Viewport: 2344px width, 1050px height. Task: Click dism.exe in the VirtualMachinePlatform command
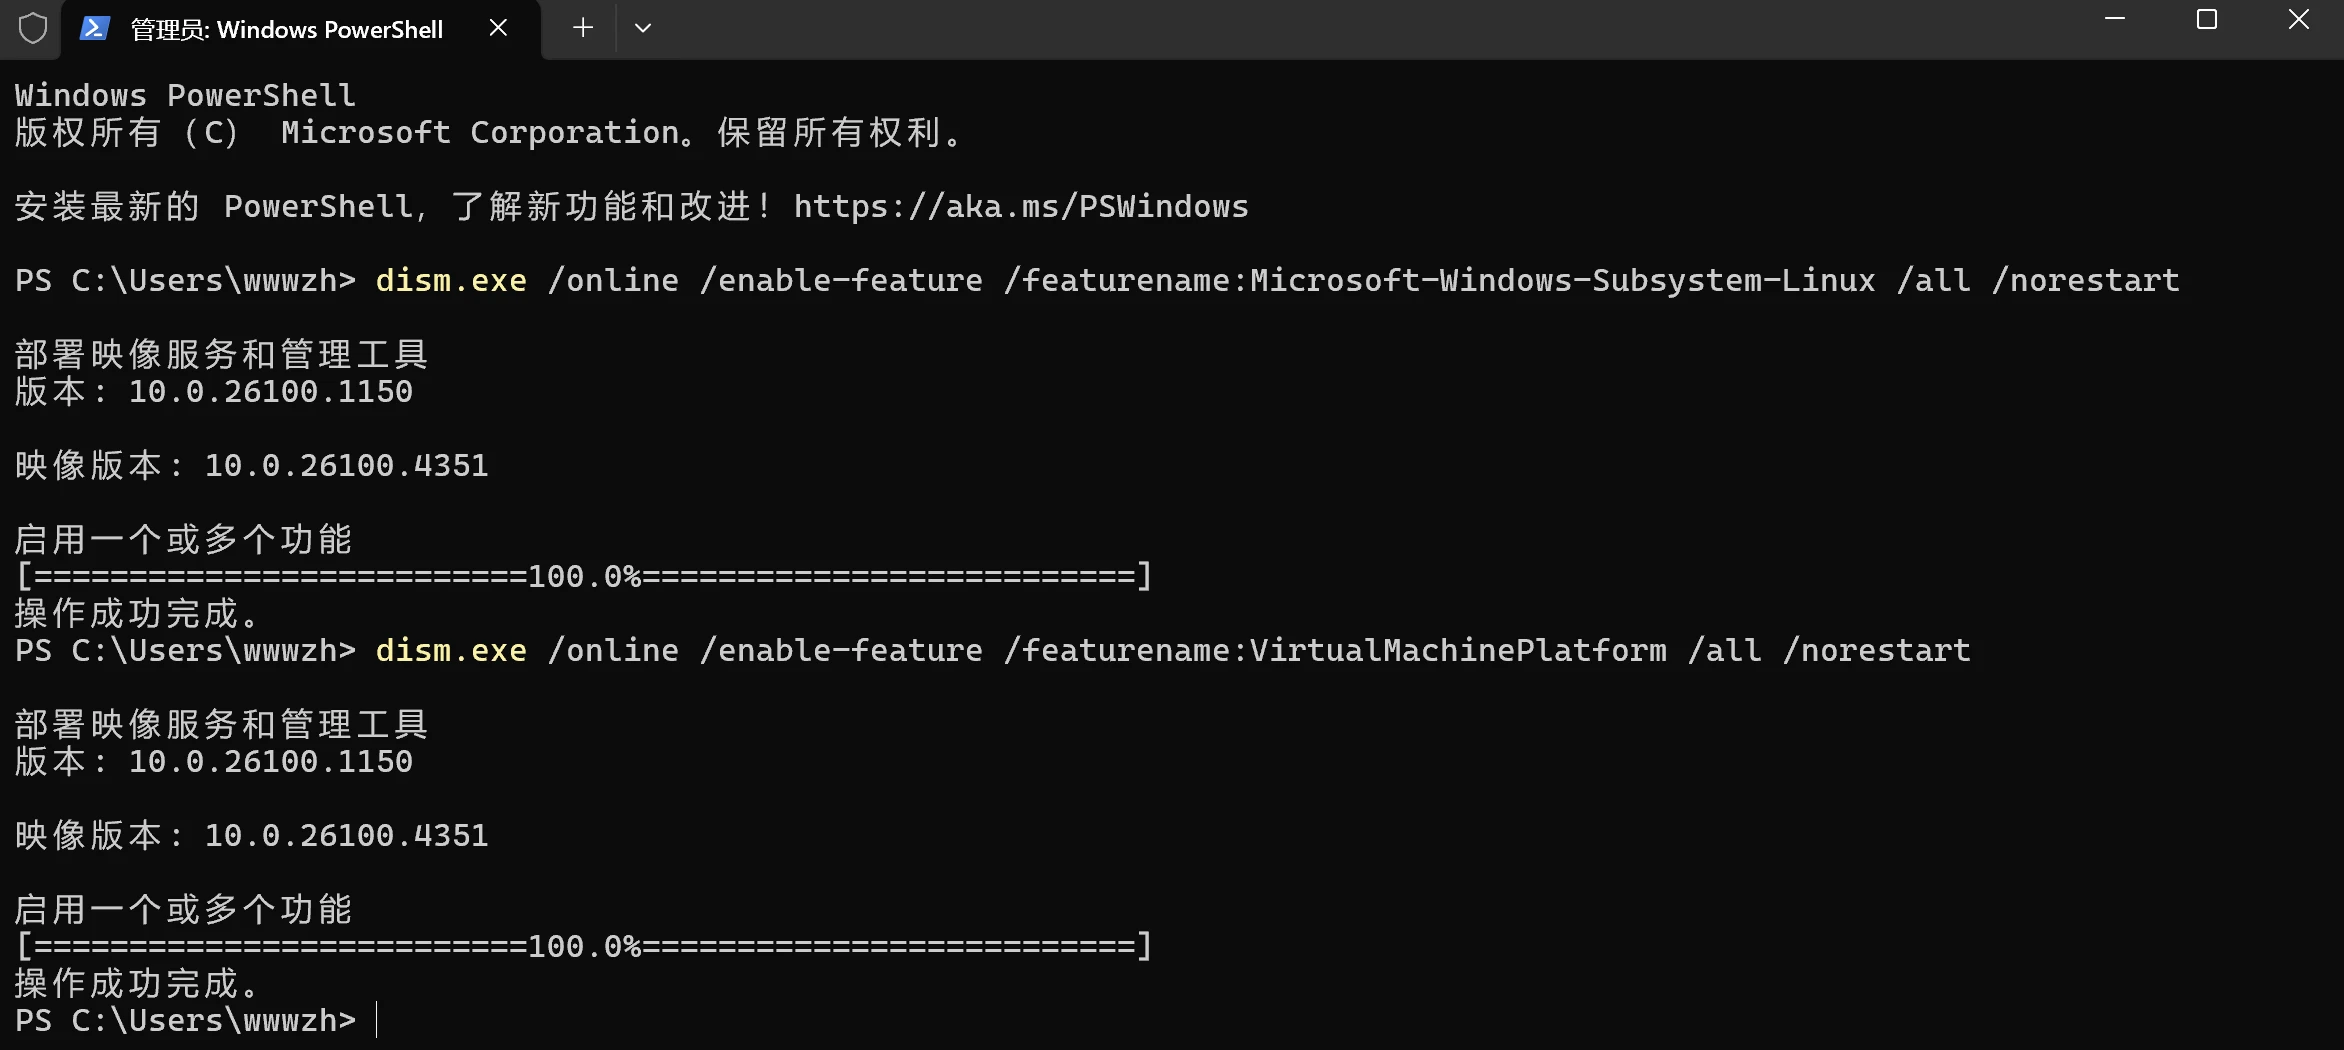pyautogui.click(x=451, y=650)
